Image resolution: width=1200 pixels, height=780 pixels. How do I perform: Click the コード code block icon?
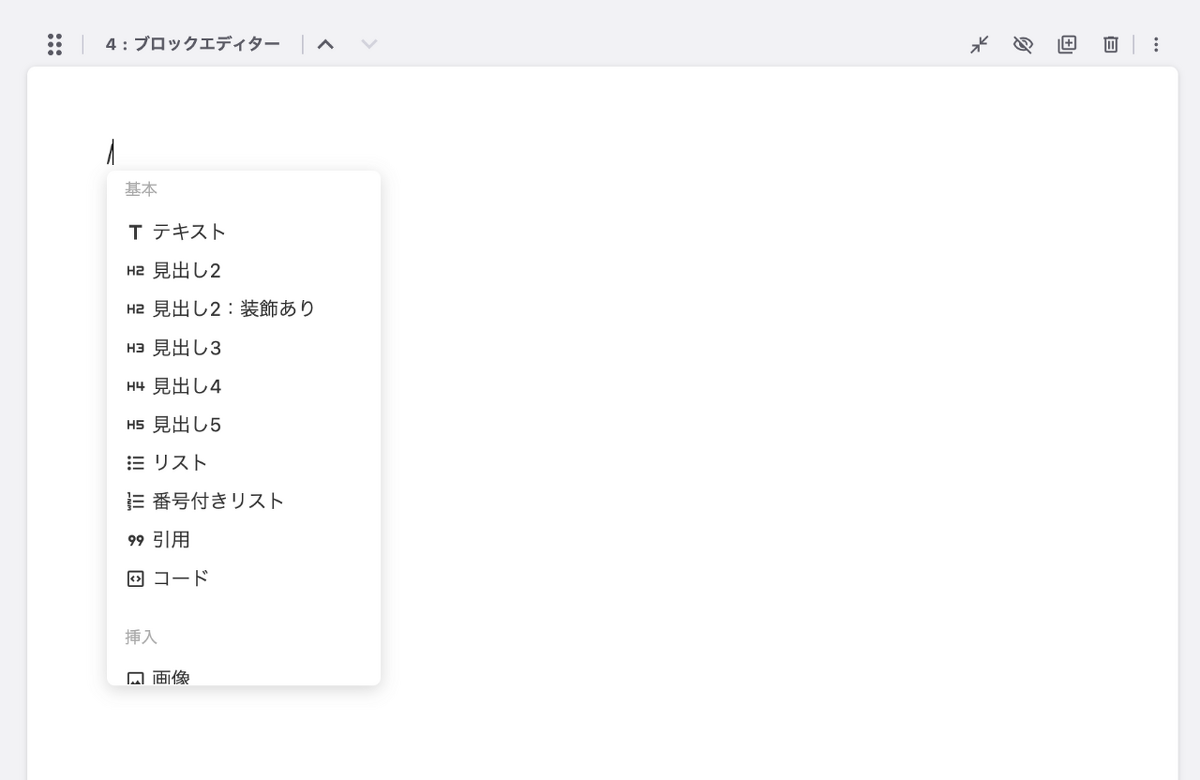click(x=133, y=578)
